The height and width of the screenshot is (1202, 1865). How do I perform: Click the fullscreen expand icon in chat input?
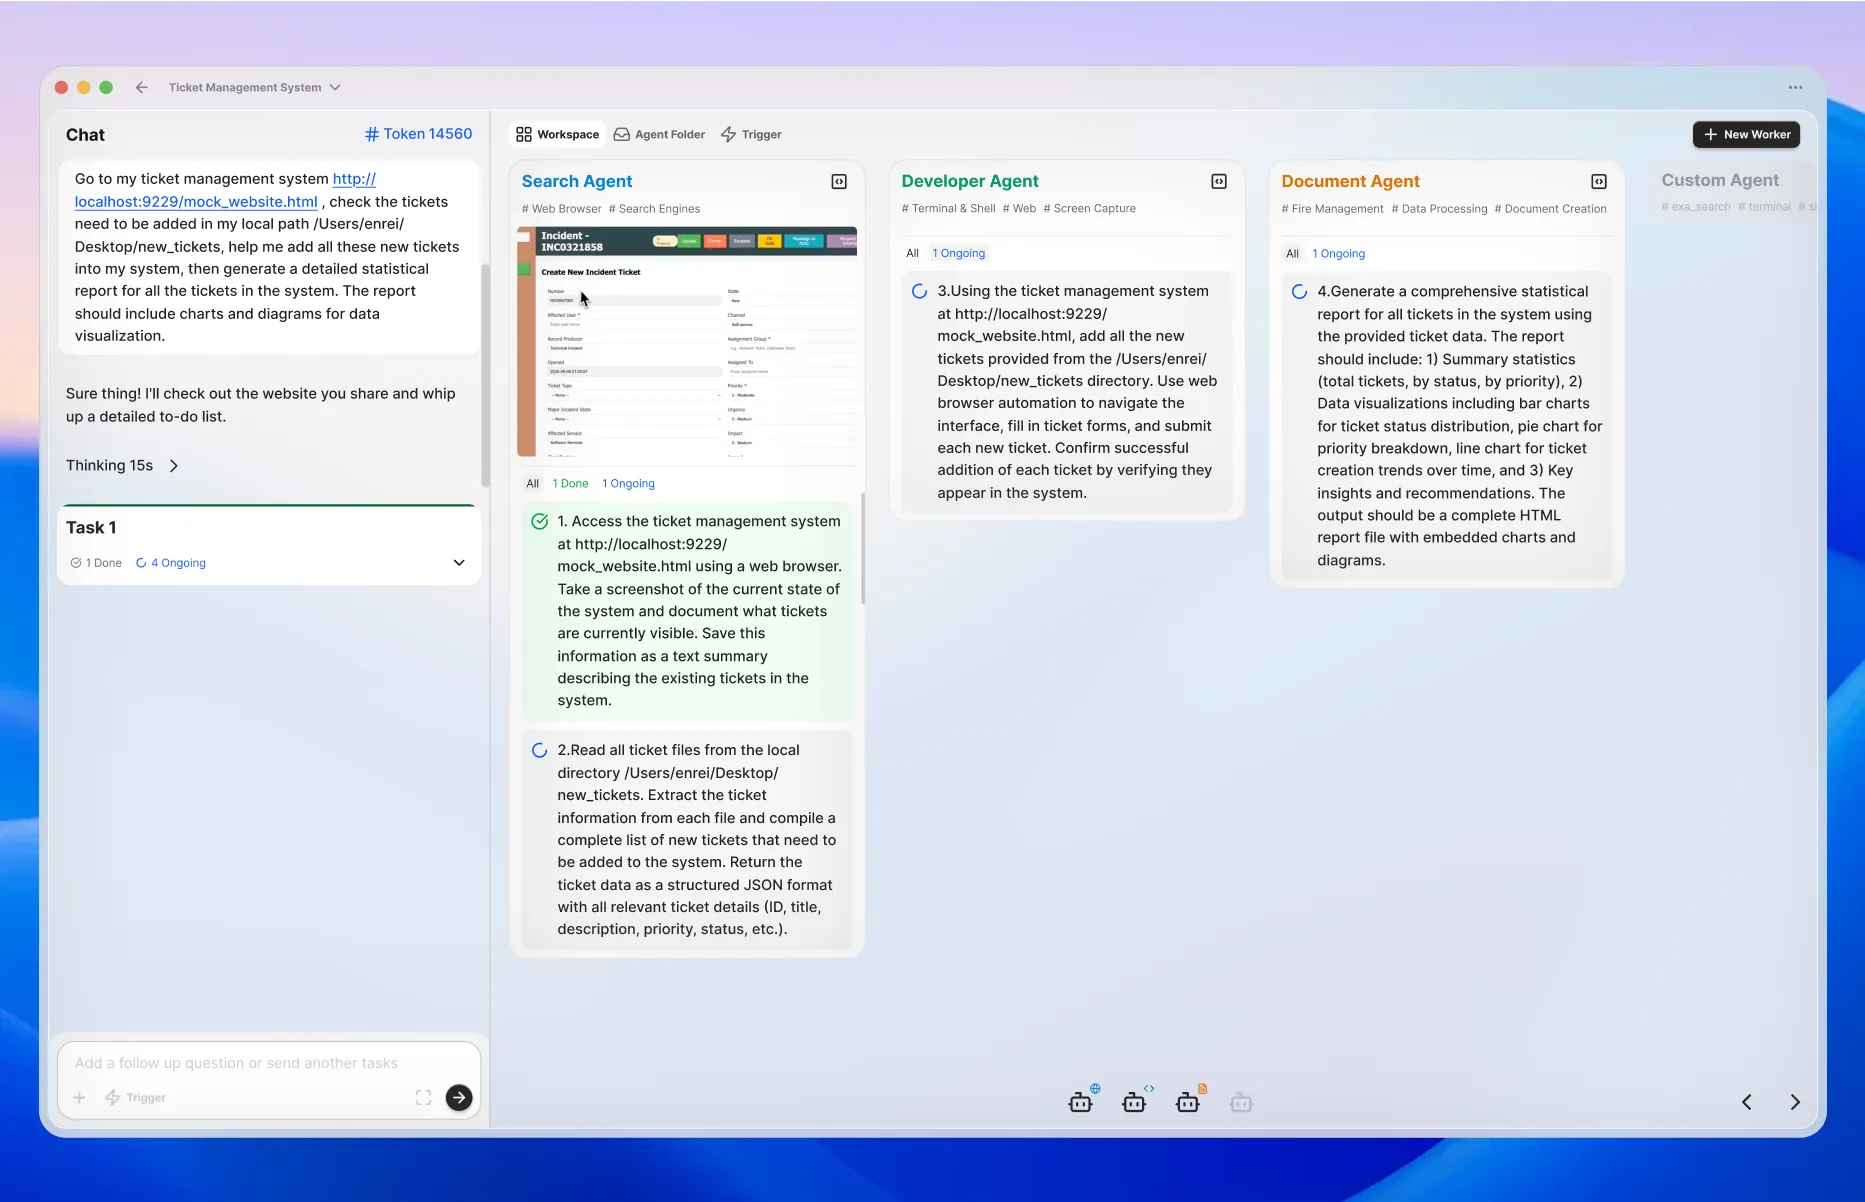[422, 1097]
